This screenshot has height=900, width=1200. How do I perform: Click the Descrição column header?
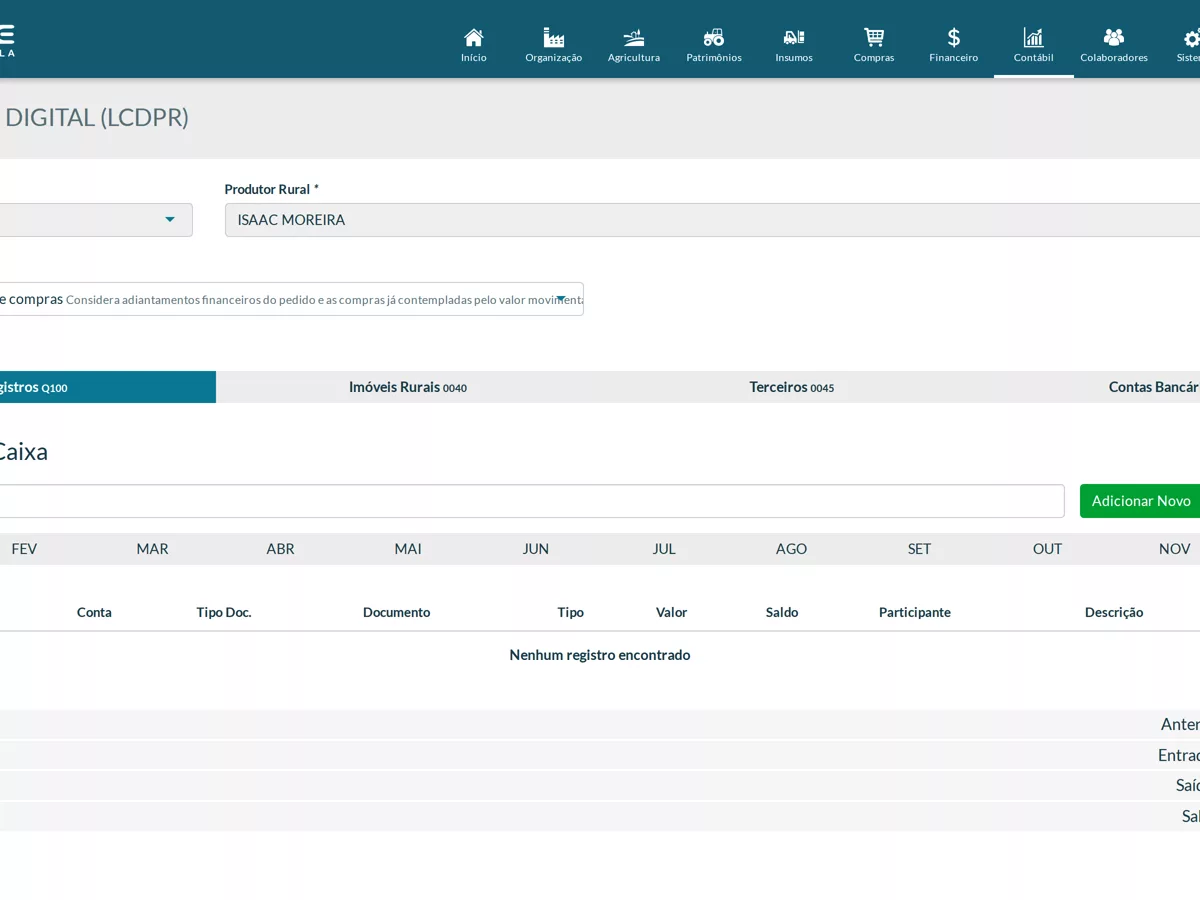pyautogui.click(x=1114, y=612)
